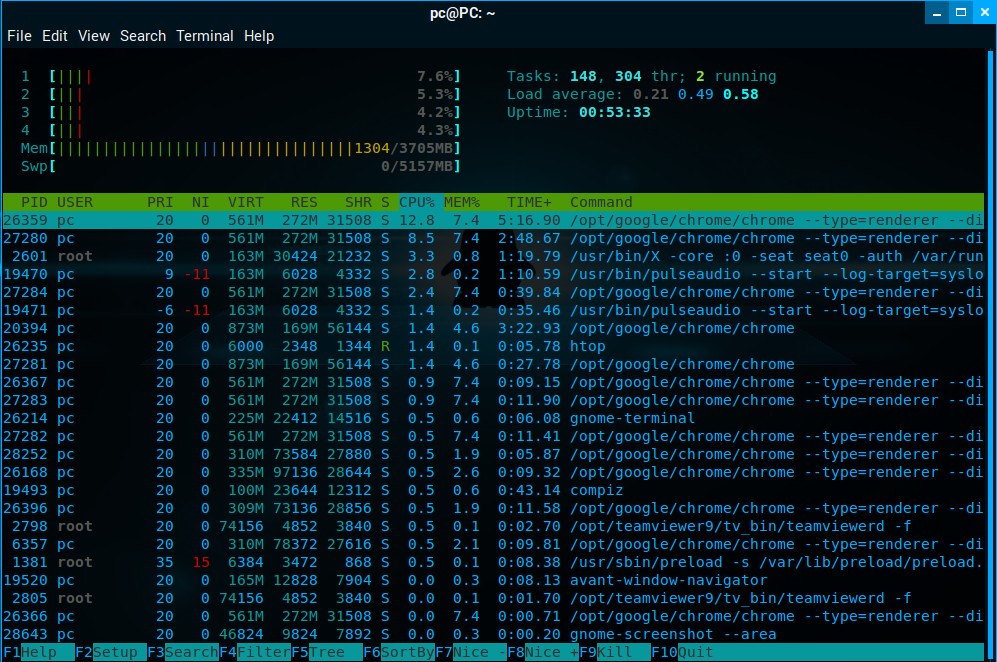Sort by the SHR column header
The width and height of the screenshot is (997, 662).
coord(359,202)
